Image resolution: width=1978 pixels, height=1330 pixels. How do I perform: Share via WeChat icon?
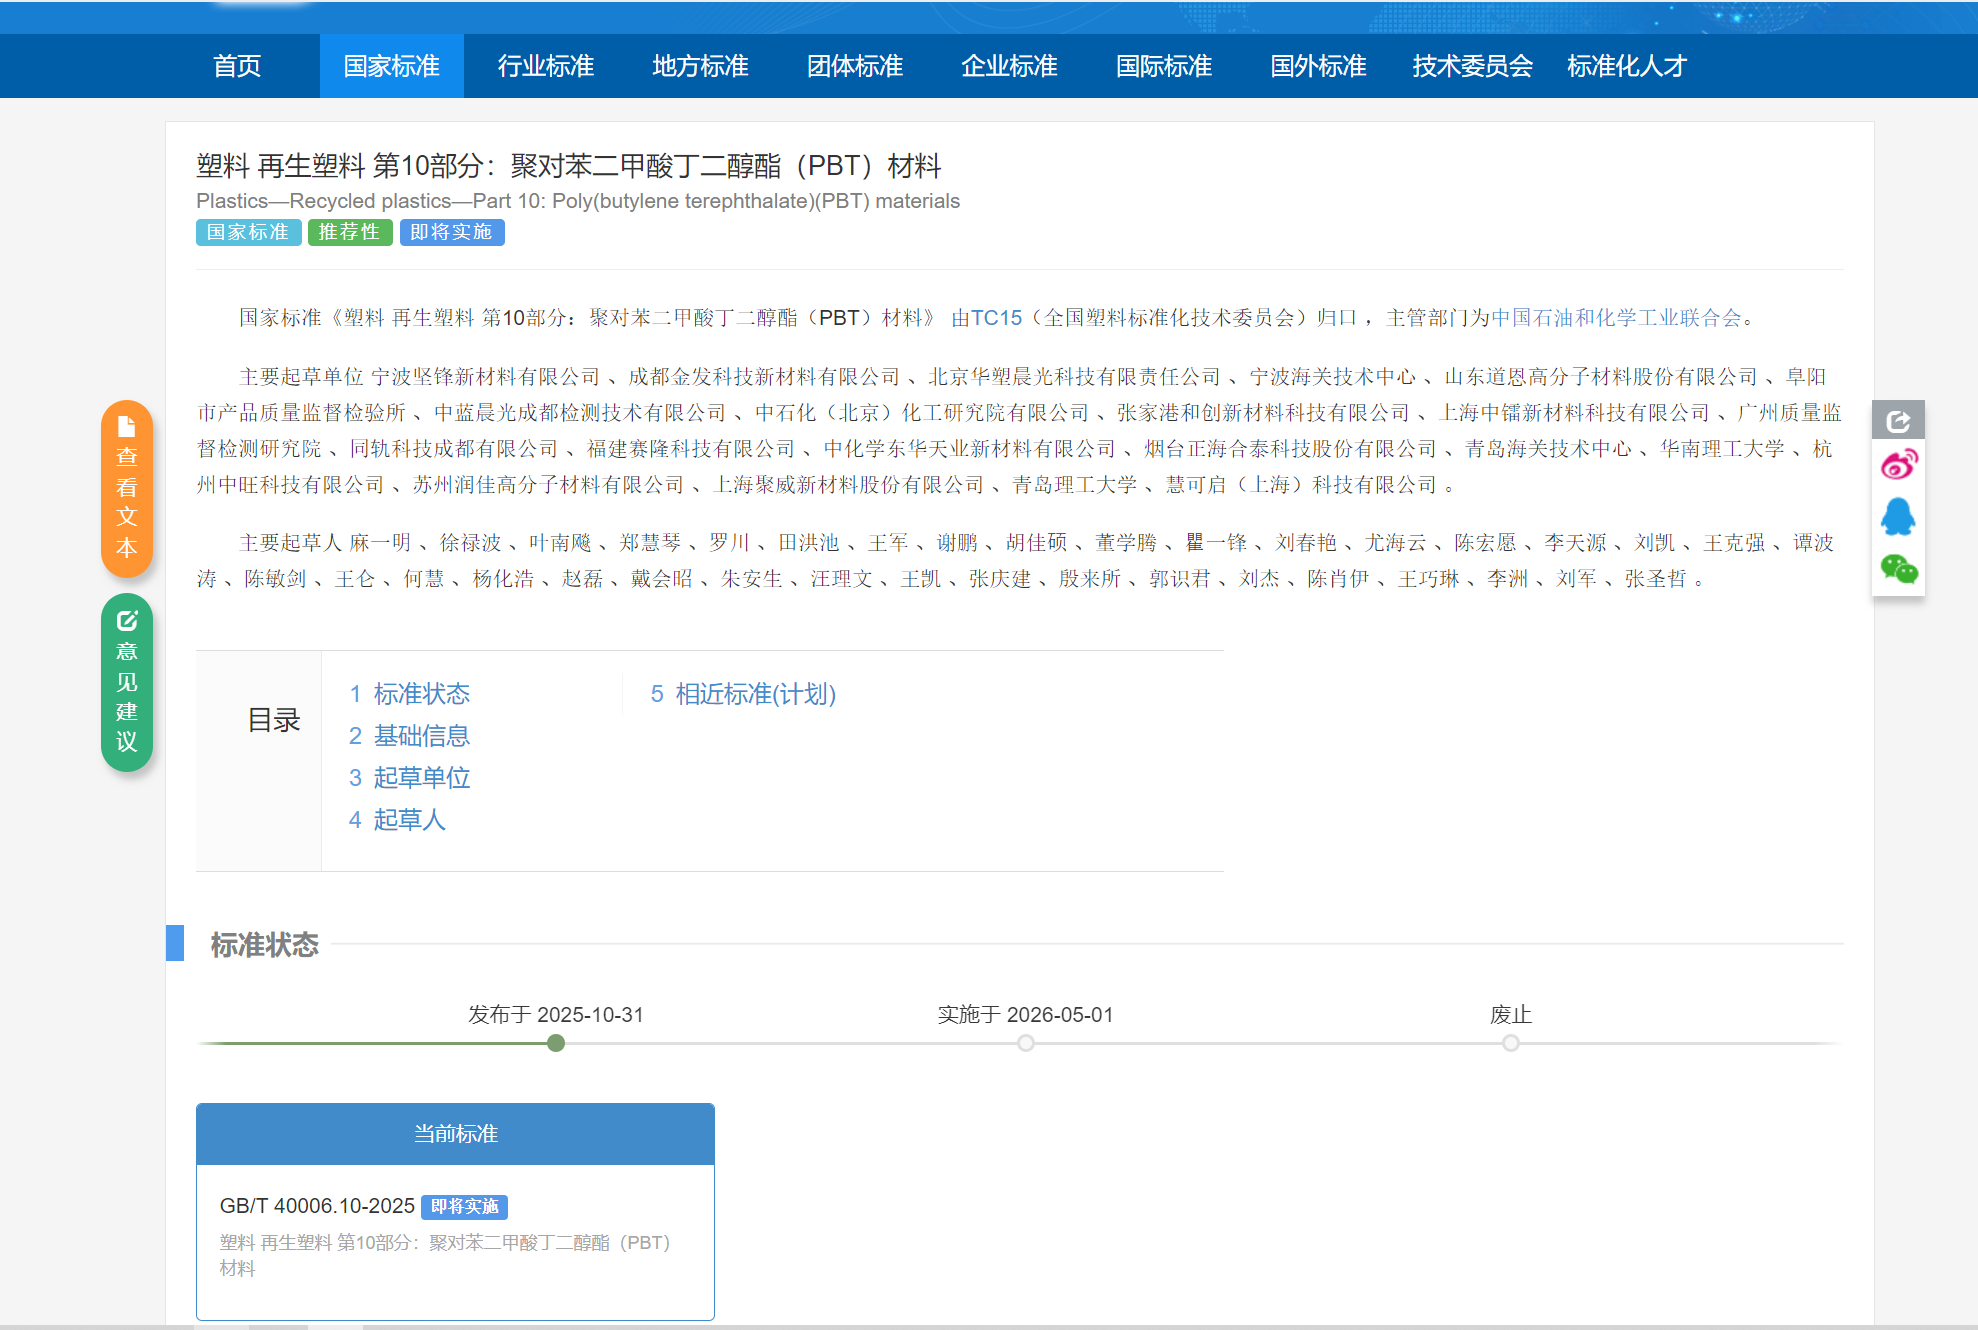click(1898, 569)
